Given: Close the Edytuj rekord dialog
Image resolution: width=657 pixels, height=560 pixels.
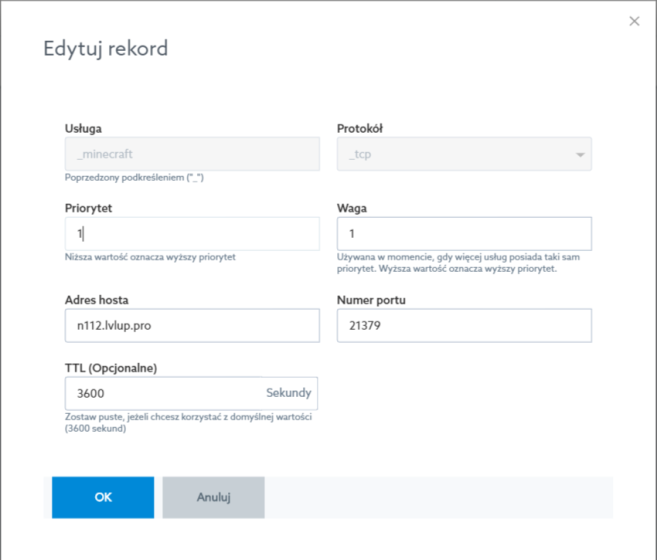Looking at the screenshot, I should (x=634, y=21).
